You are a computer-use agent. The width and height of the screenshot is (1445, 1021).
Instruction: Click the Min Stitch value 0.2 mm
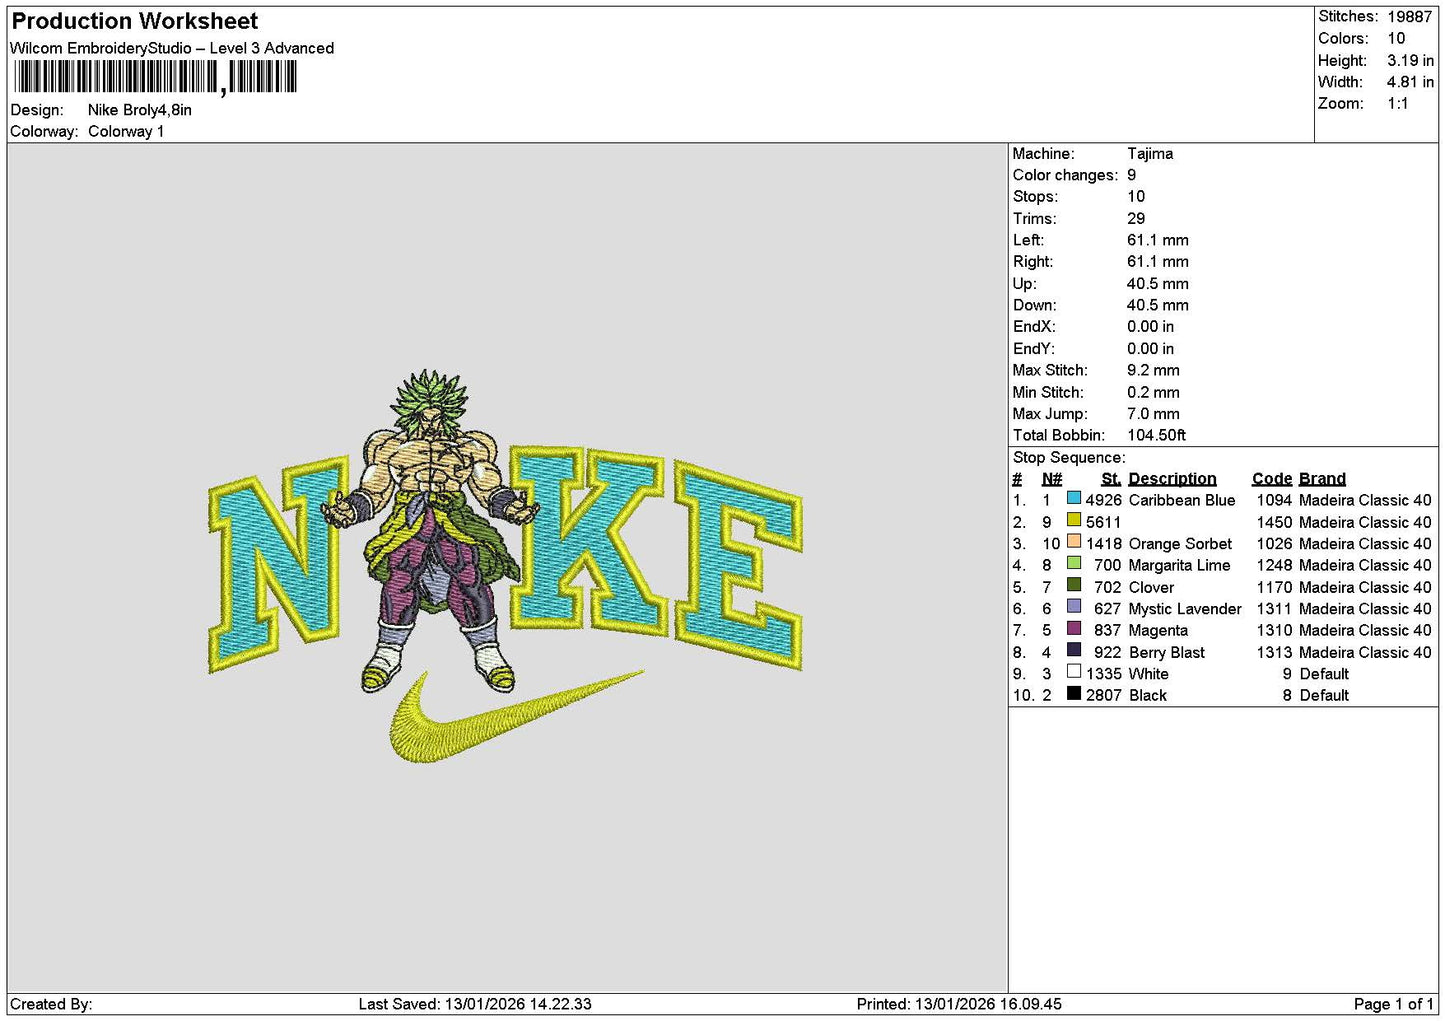[x=1153, y=393]
